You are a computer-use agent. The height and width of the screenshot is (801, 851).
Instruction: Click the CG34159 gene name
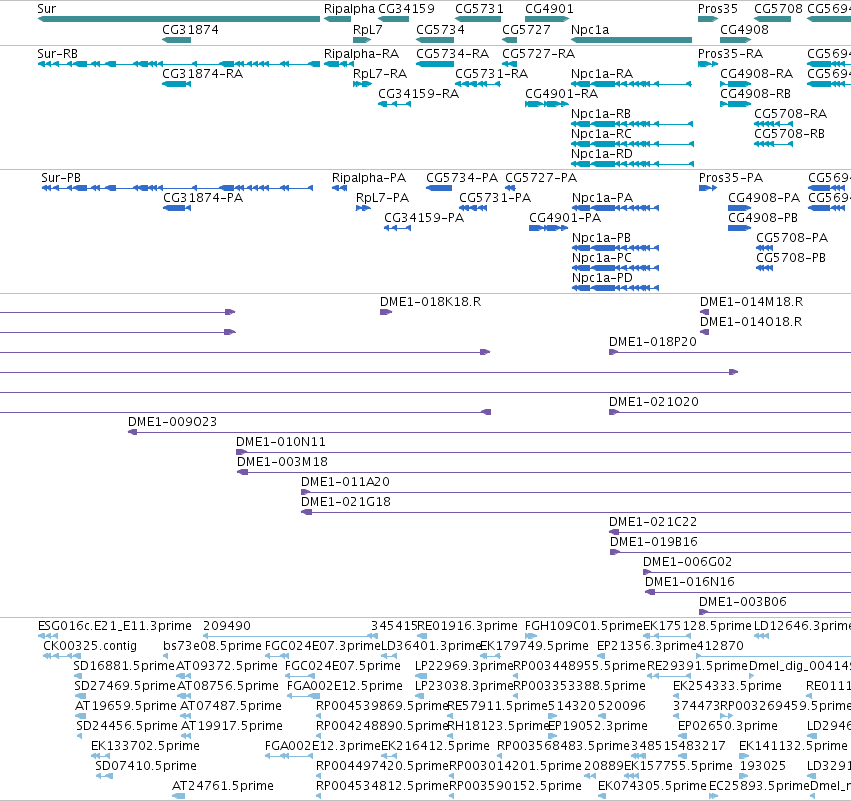(406, 9)
